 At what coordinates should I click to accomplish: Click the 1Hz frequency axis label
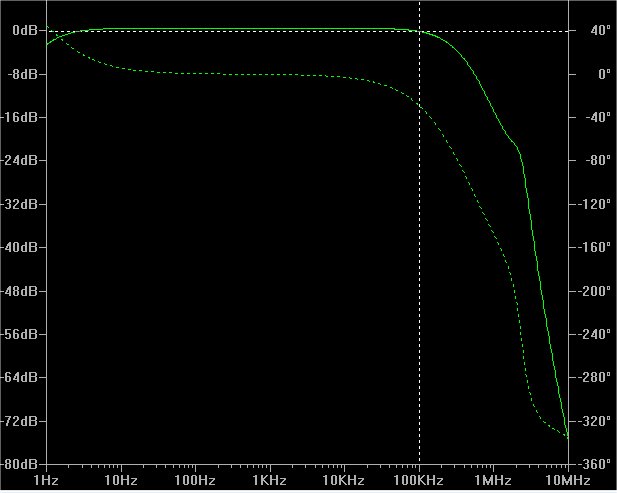(46, 480)
